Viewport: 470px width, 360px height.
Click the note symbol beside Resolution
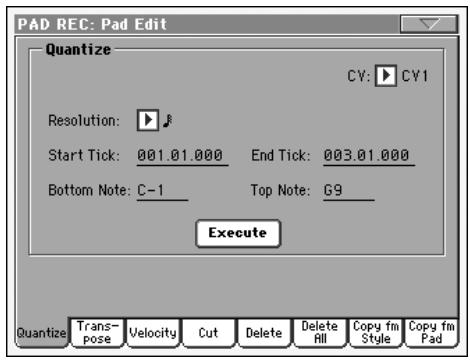pyautogui.click(x=168, y=121)
